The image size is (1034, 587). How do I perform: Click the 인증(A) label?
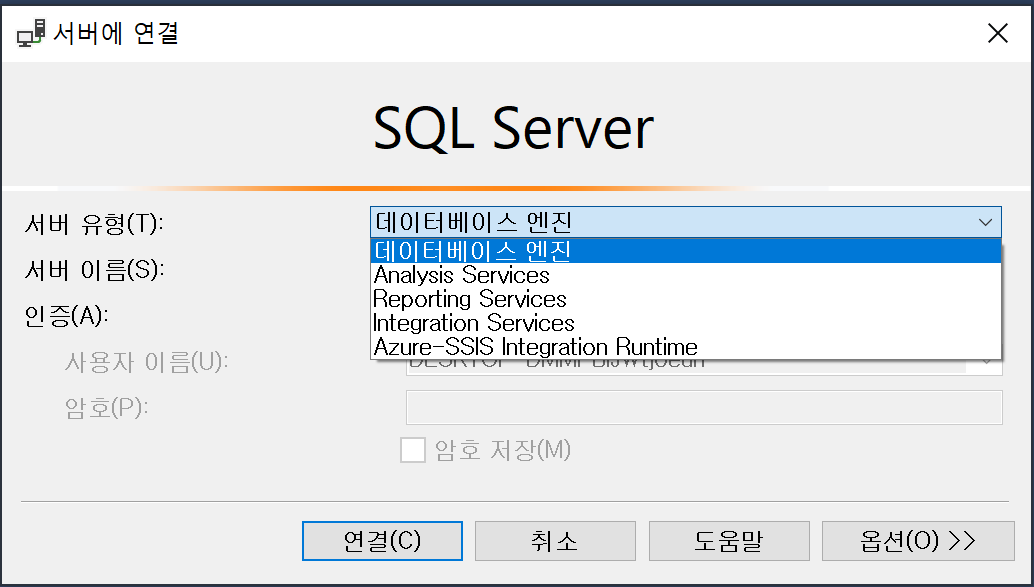66,316
